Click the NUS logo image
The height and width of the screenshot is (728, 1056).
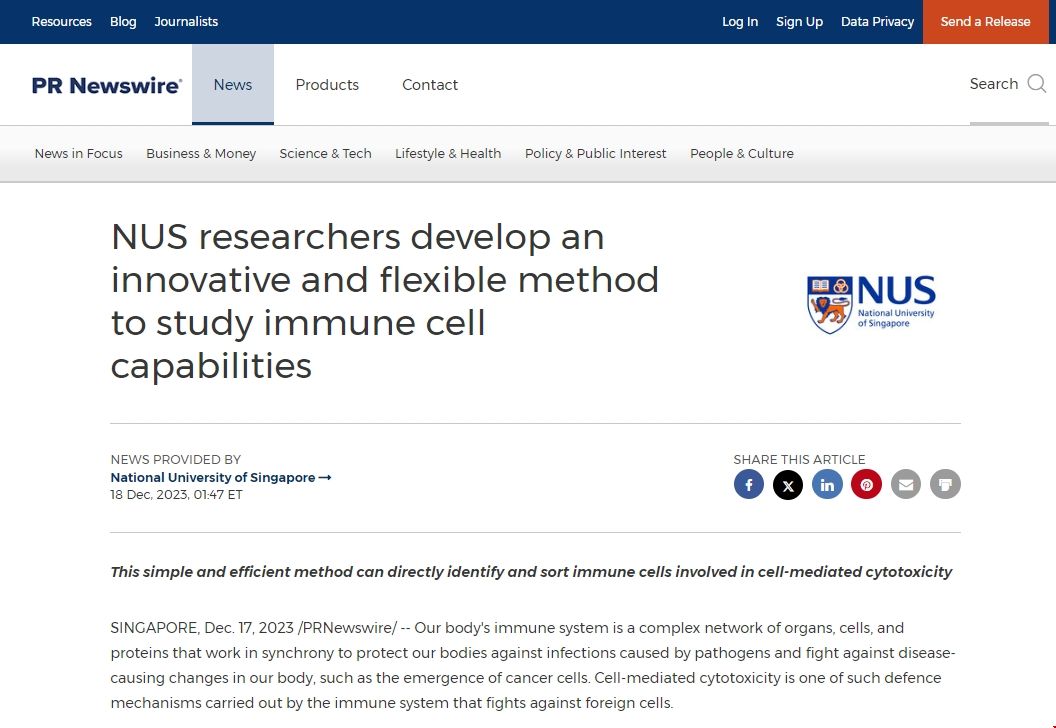tap(871, 304)
